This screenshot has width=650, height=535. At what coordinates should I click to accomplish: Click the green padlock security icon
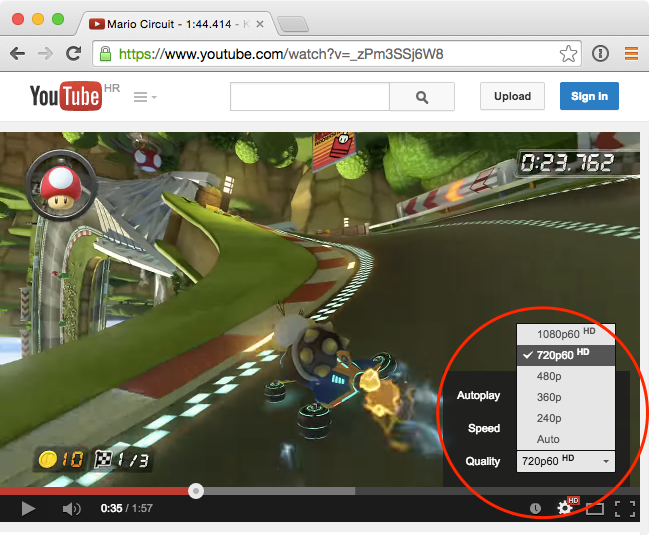(x=105, y=53)
